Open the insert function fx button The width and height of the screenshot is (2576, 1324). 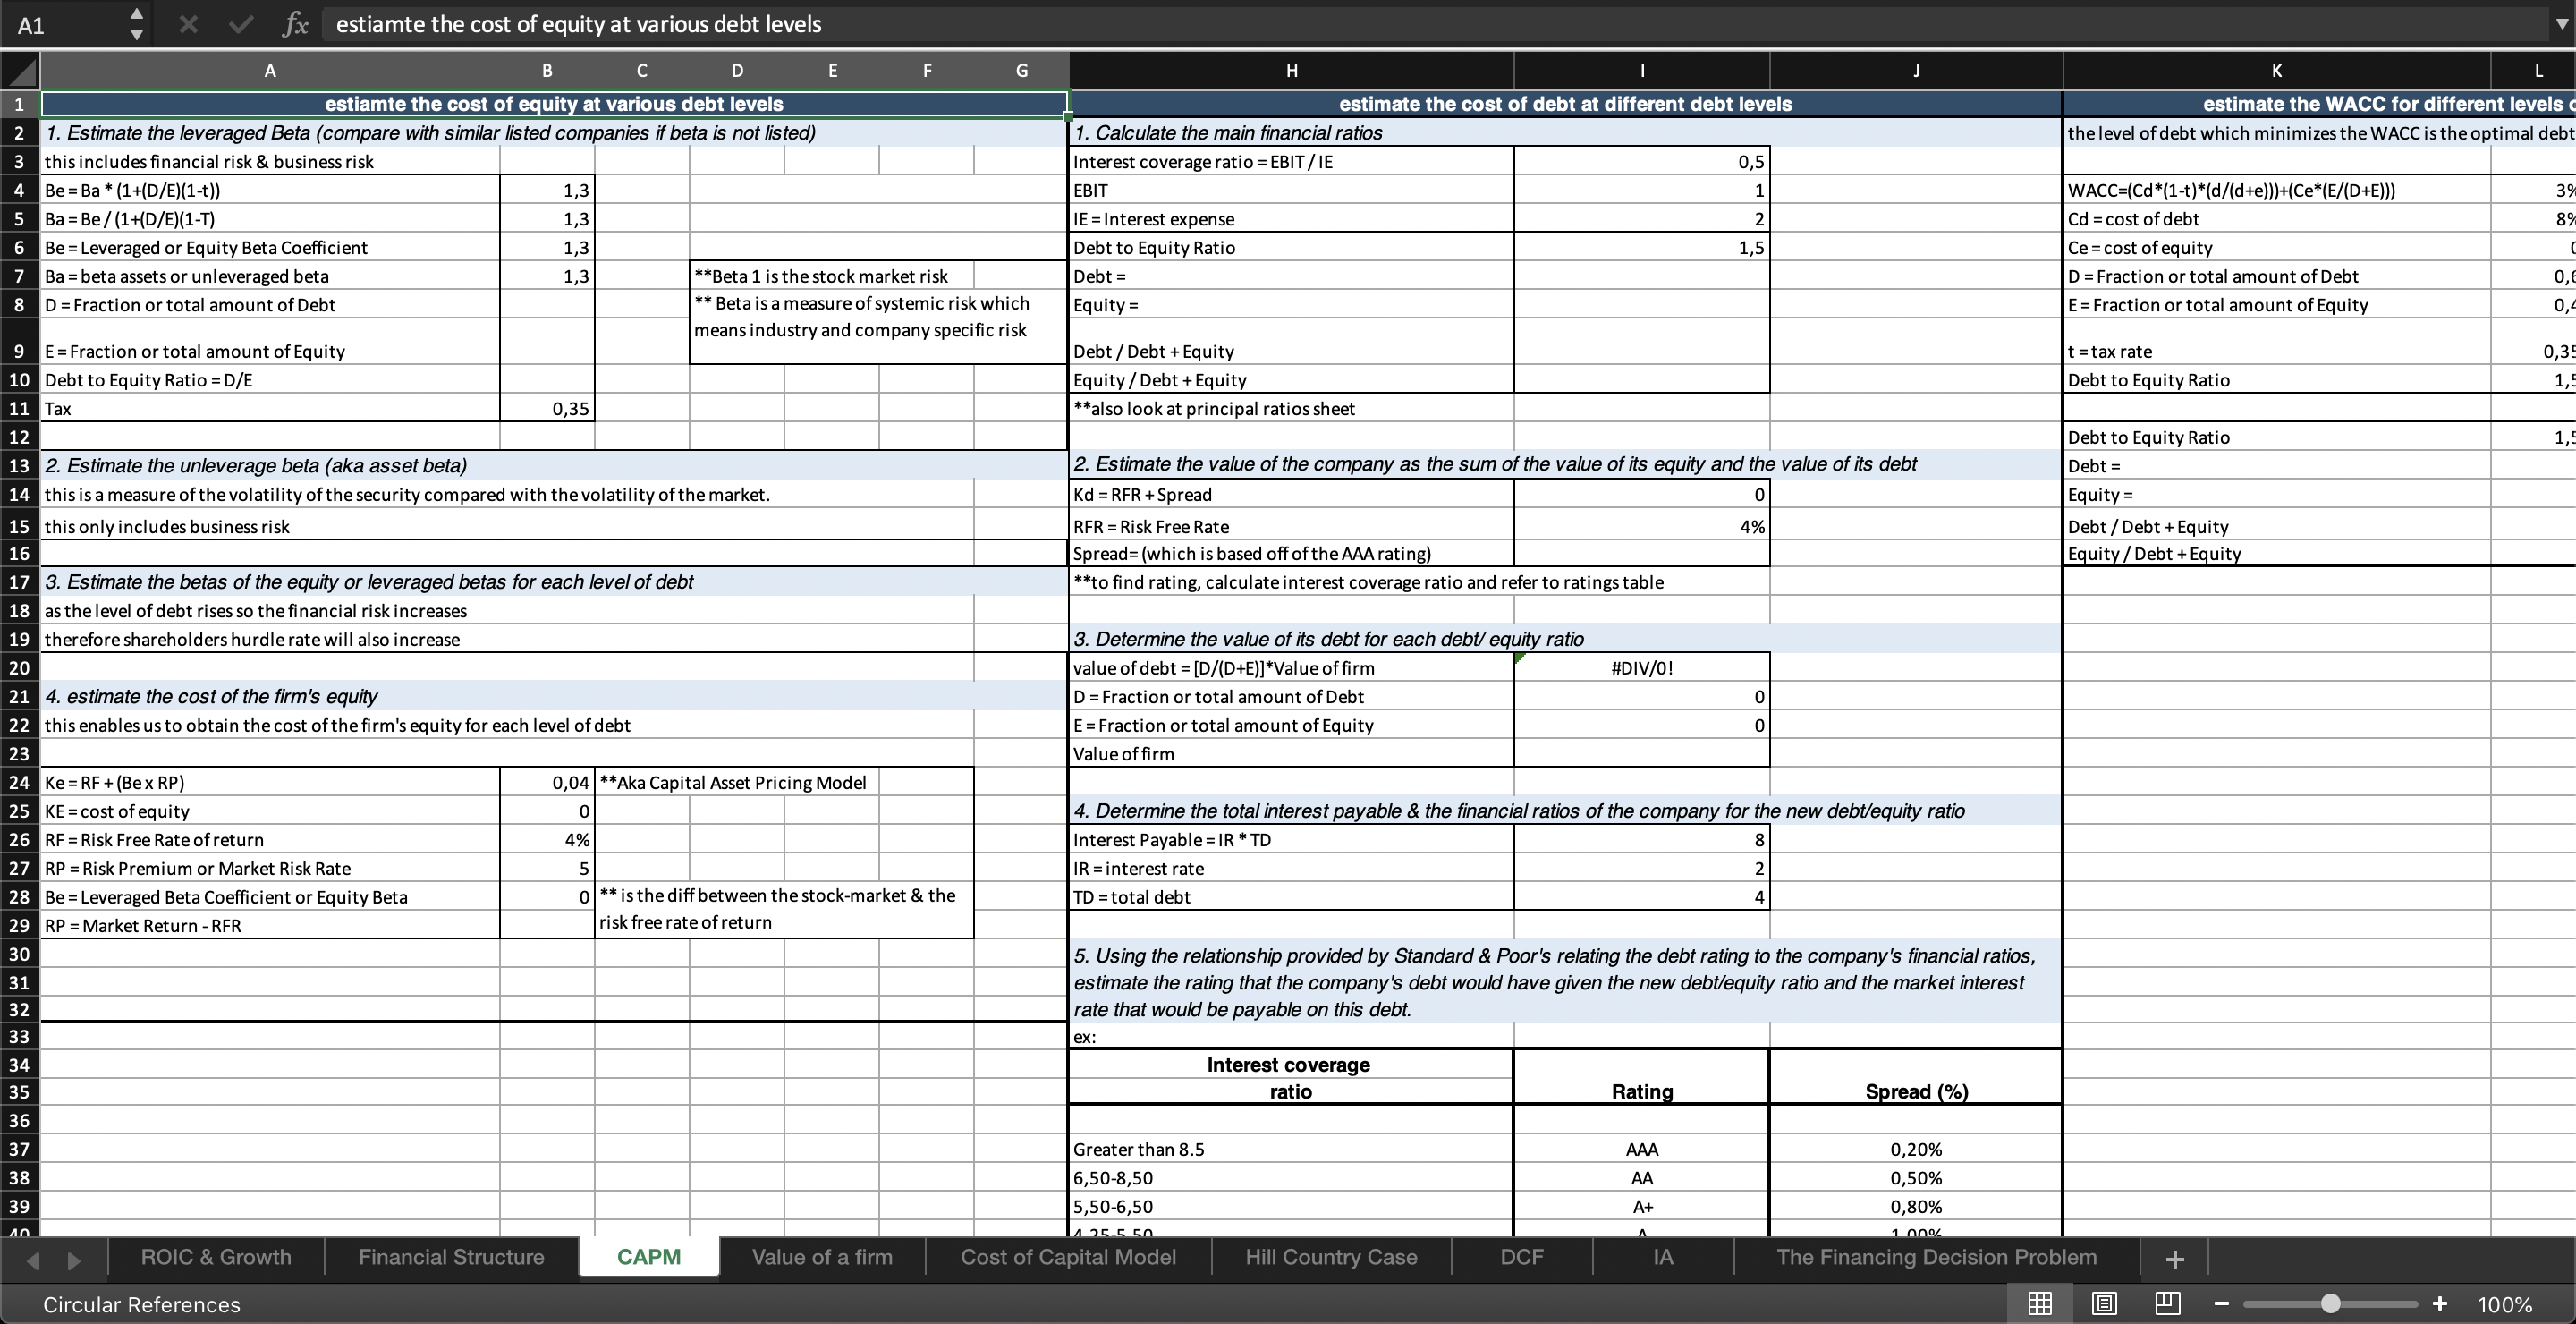[x=295, y=24]
